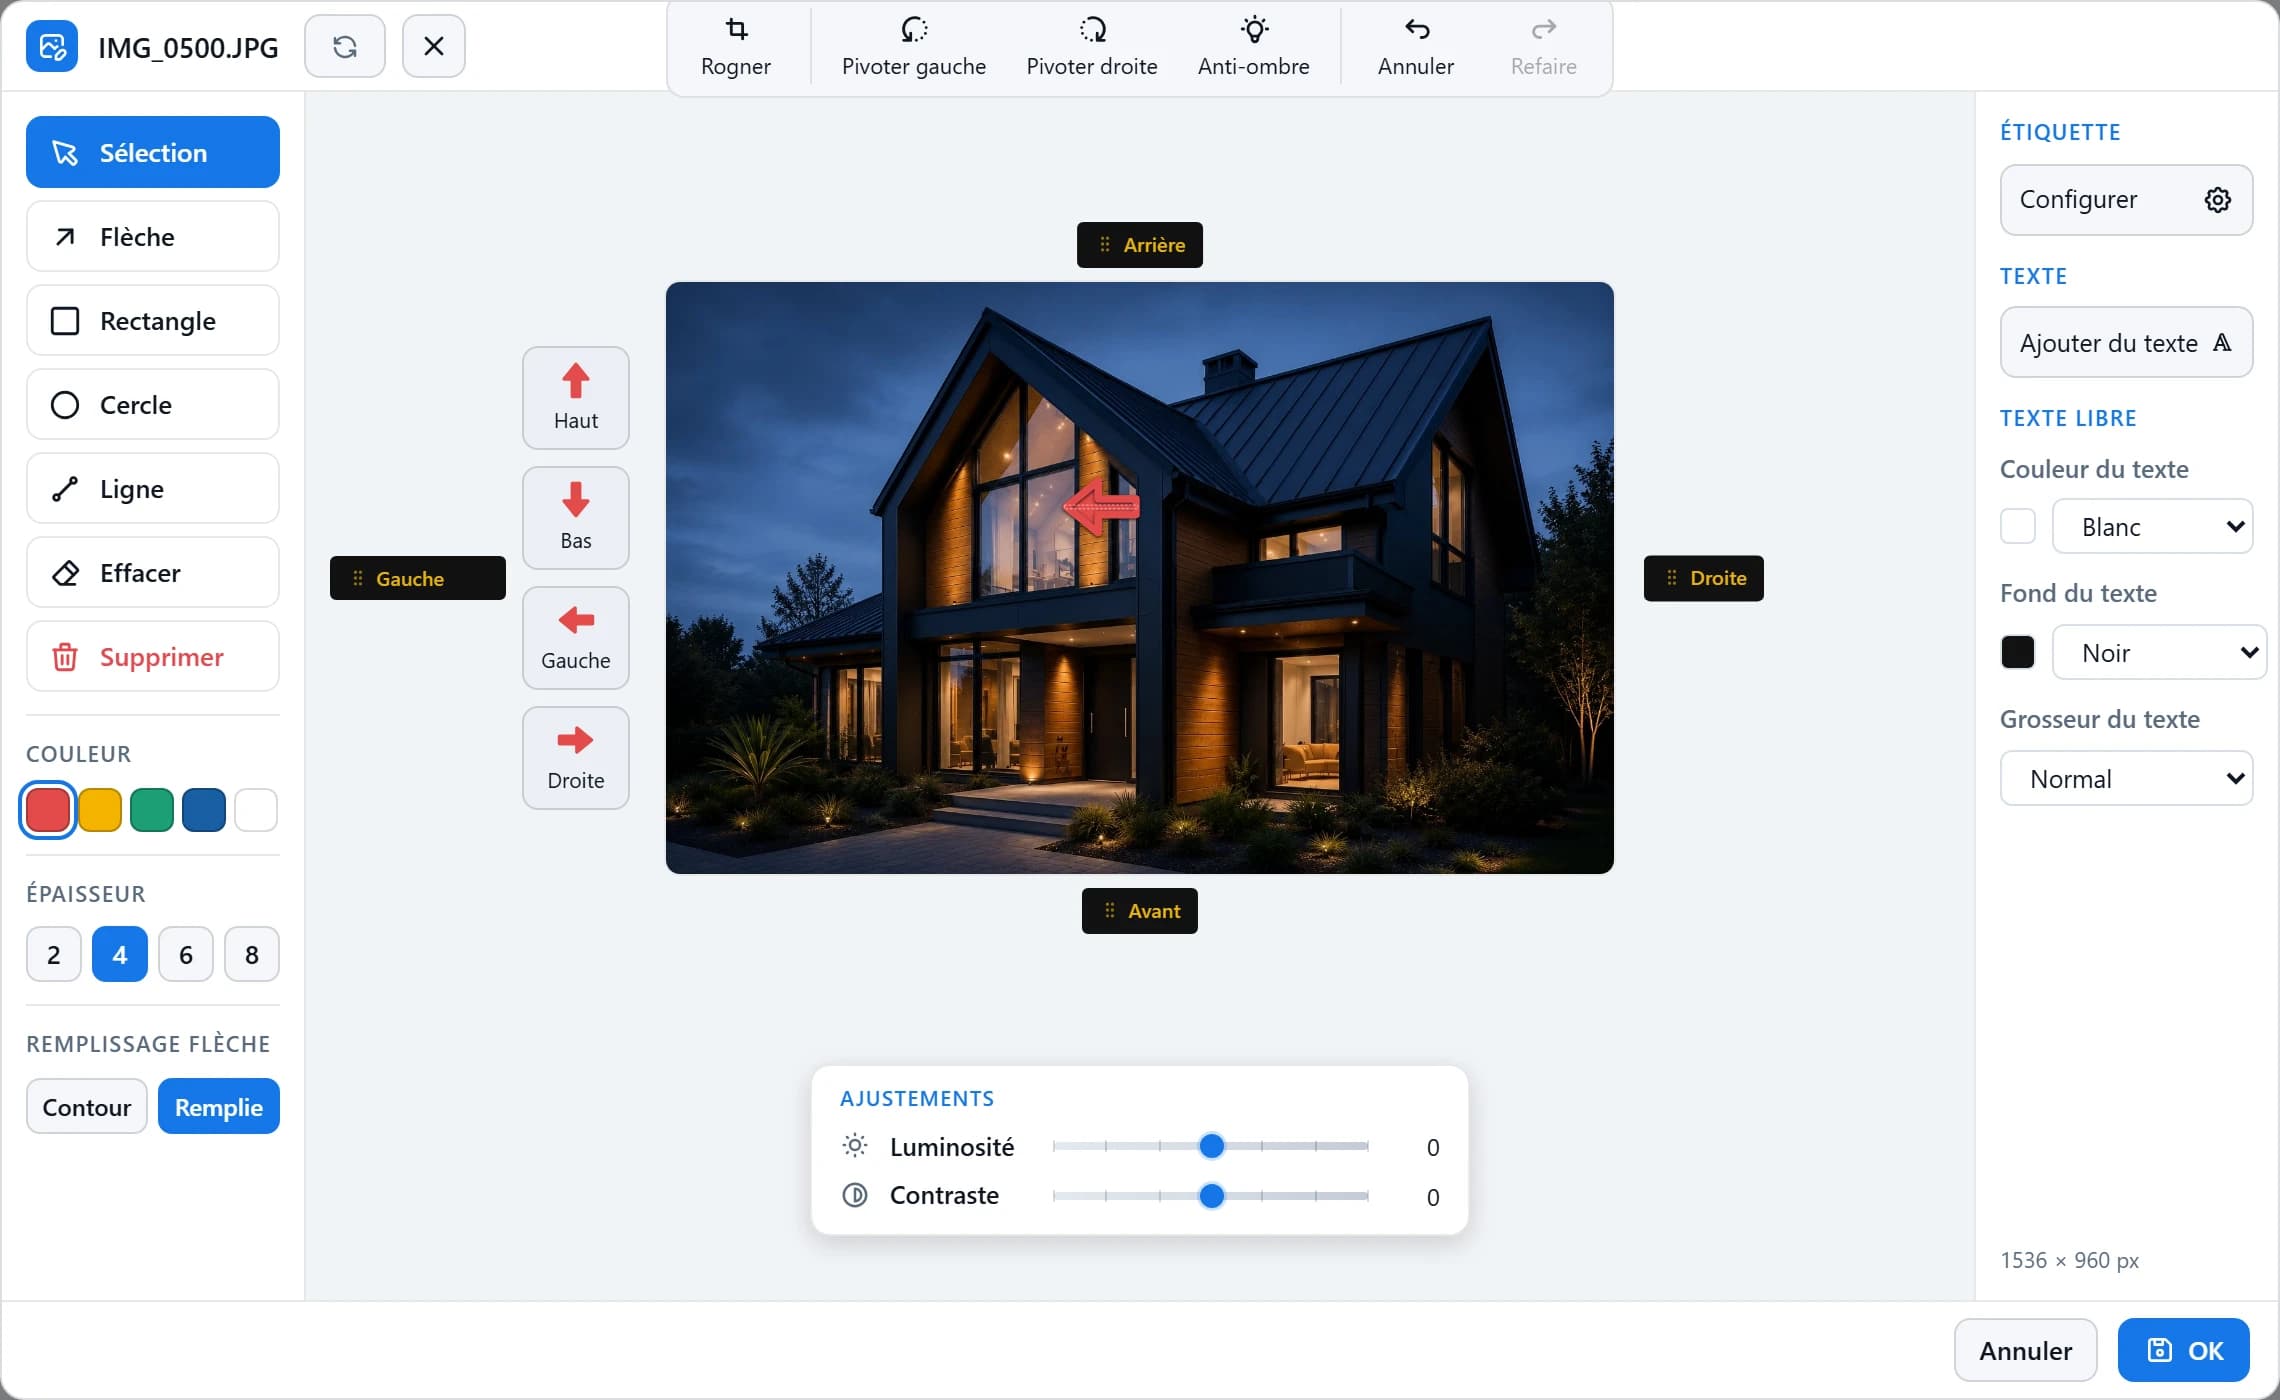Click the Avant label tag
Image resolution: width=2280 pixels, height=1400 pixels.
[1140, 911]
